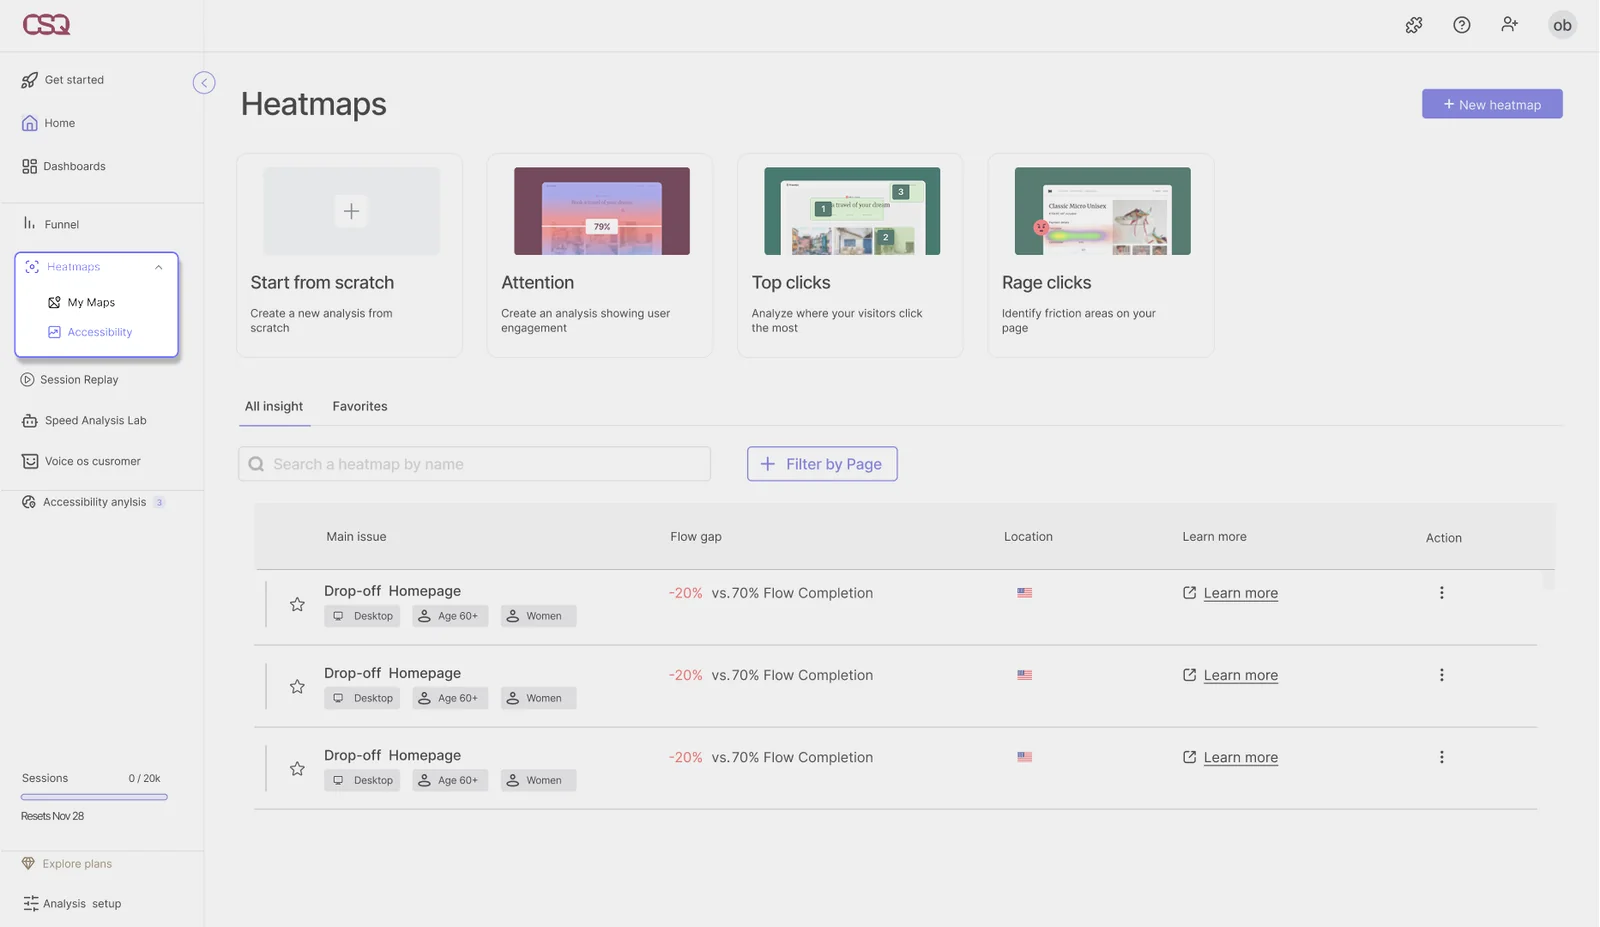The image size is (1600, 927).
Task: Open Dashboards in the sidebar
Action: pos(63,166)
